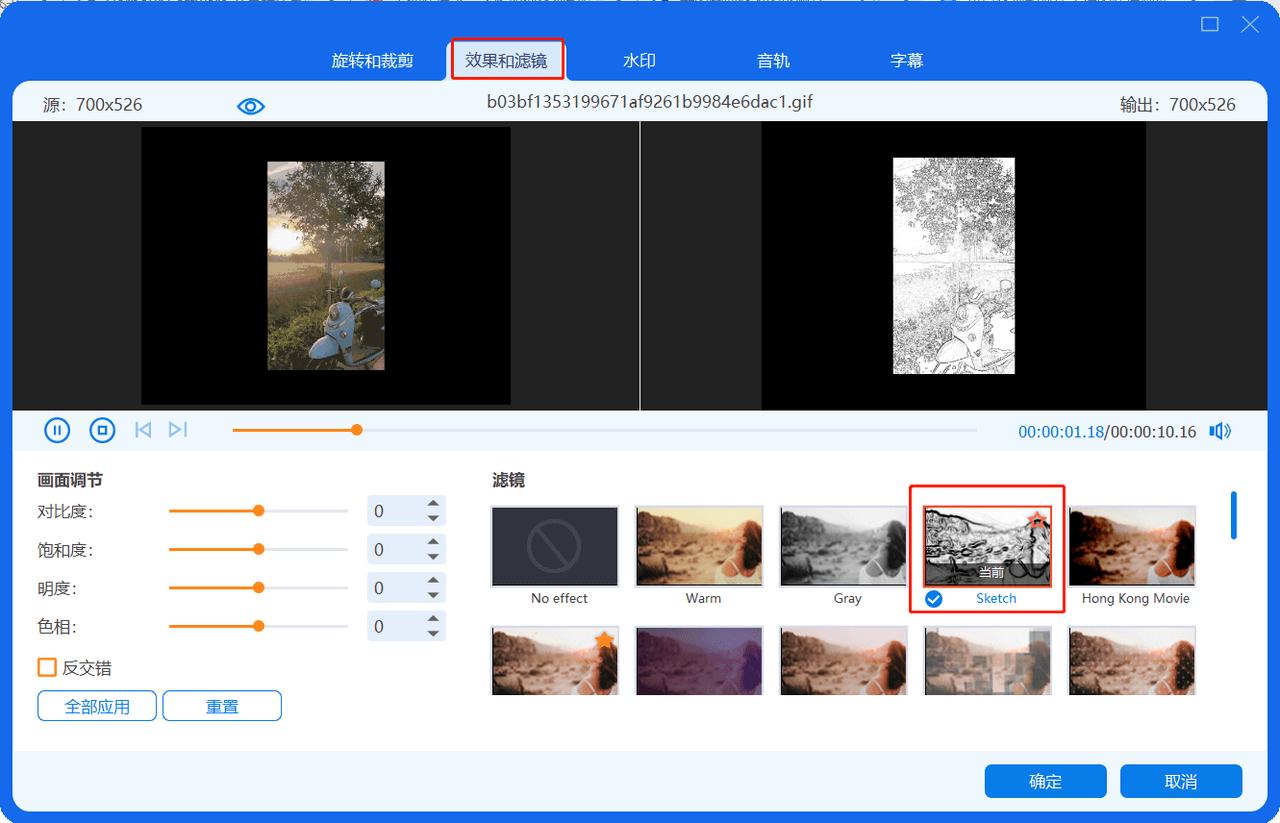Image resolution: width=1280 pixels, height=823 pixels.
Task: Enable the 反交错 checkbox
Action: (47, 667)
